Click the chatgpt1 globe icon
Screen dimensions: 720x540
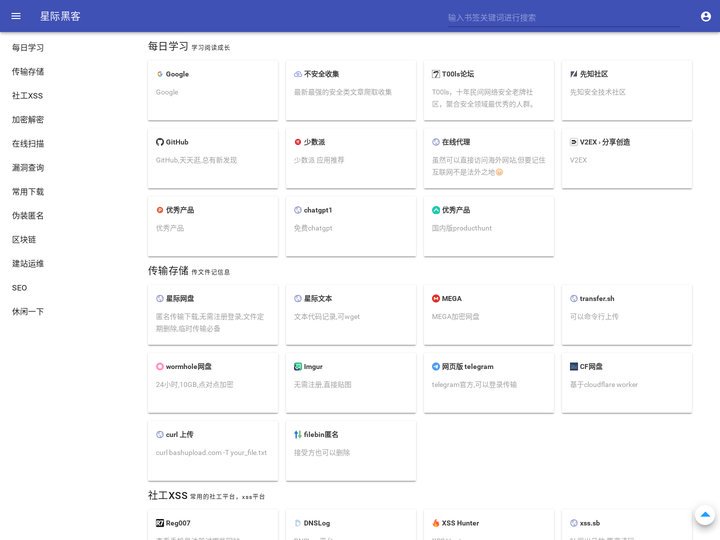pyautogui.click(x=298, y=210)
